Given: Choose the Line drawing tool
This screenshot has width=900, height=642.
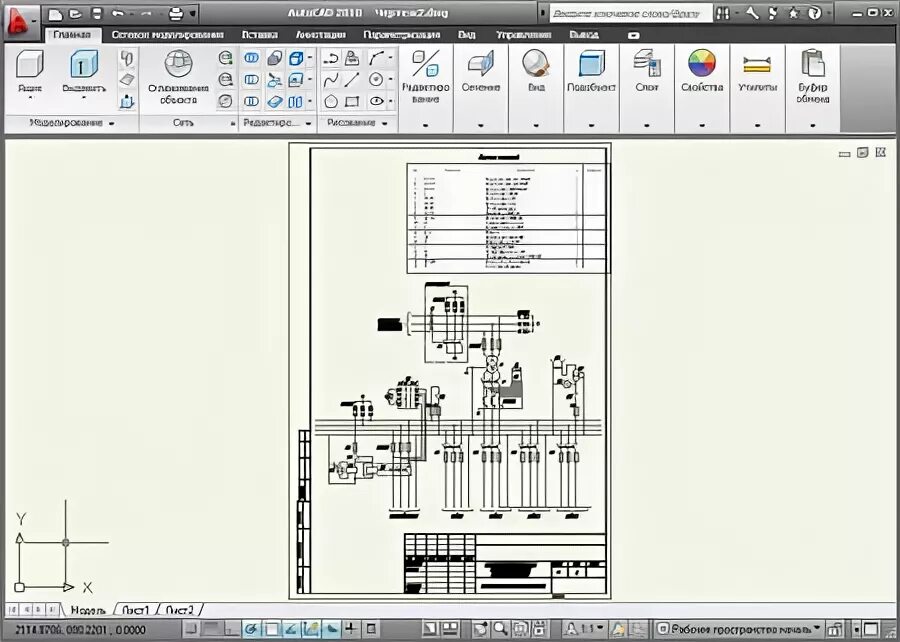Looking at the screenshot, I should pos(352,80).
